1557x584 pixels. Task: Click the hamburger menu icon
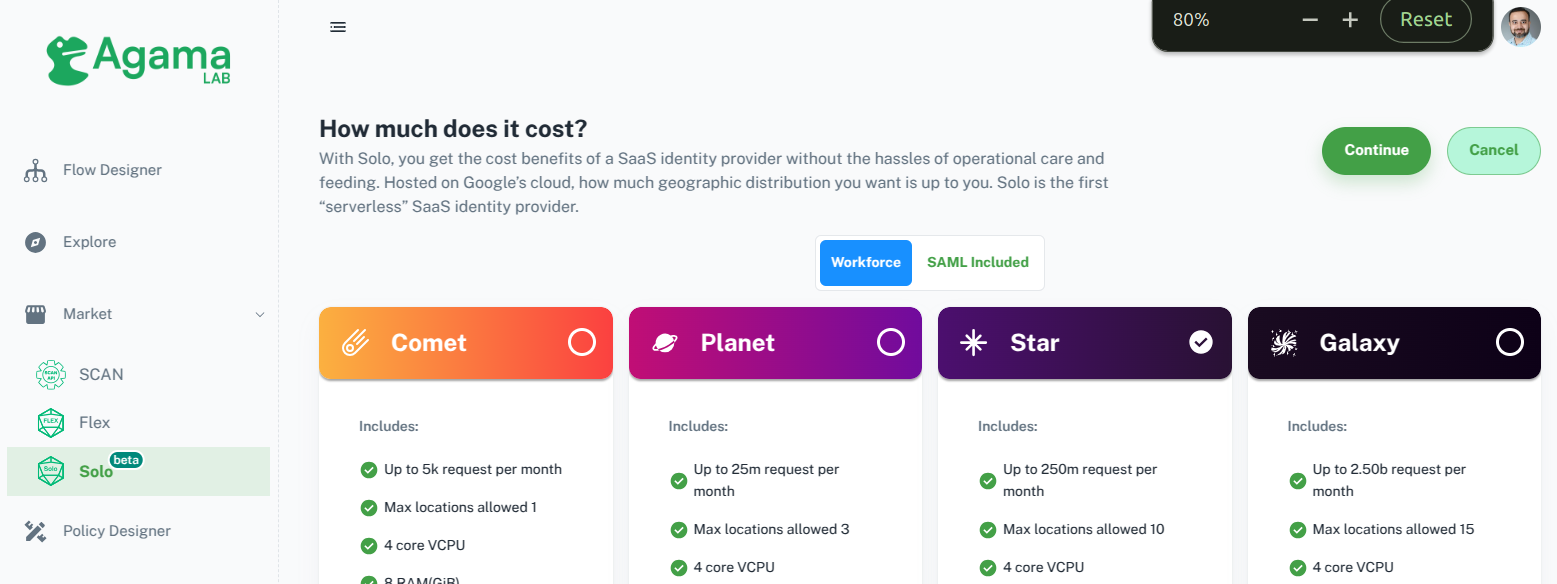(x=338, y=27)
